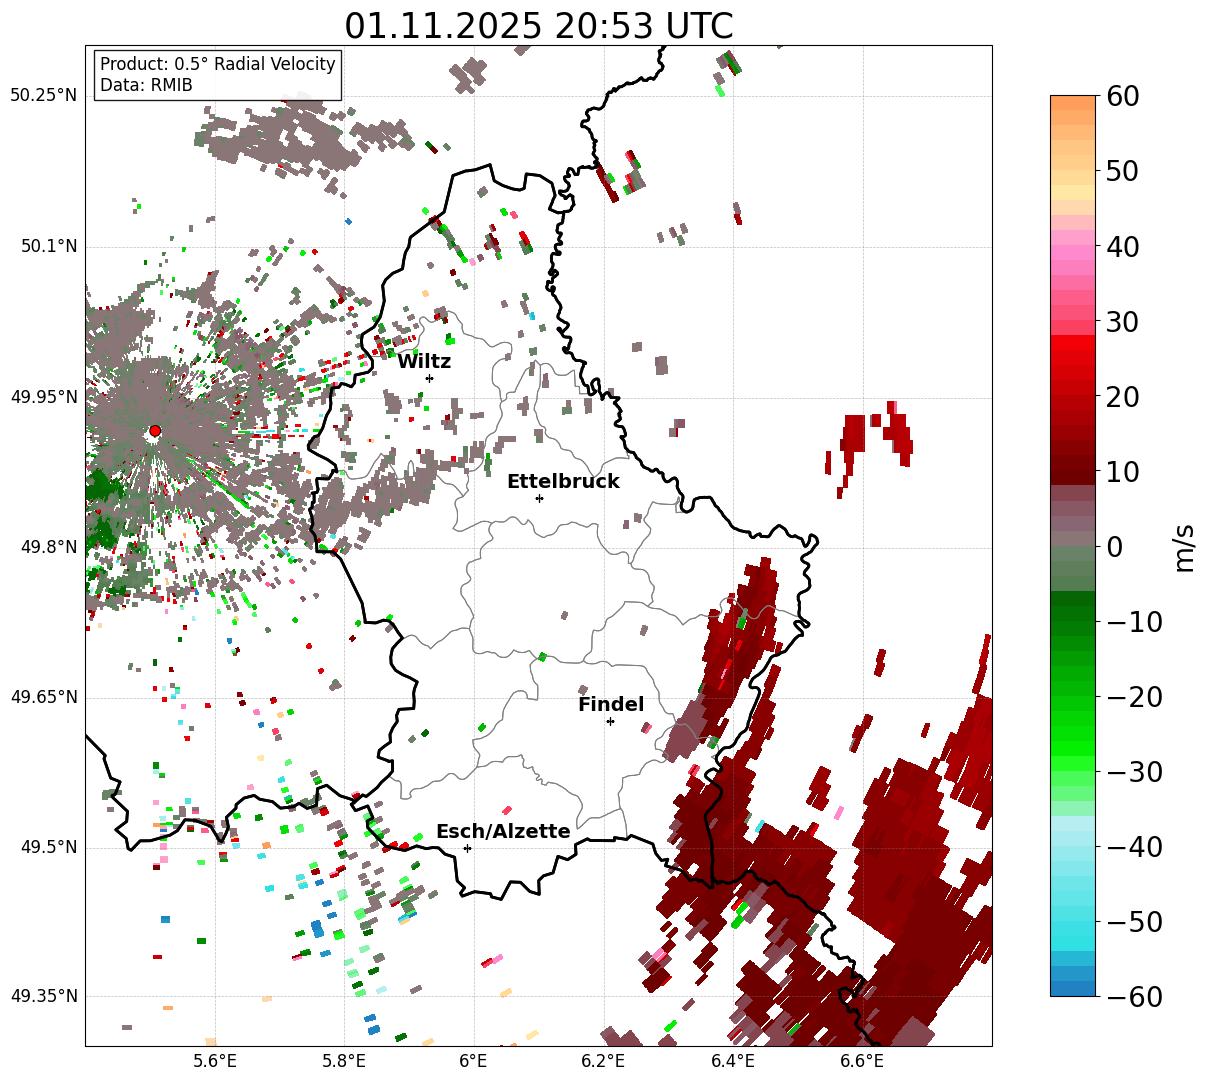Click the colorbar value −60
The height and width of the screenshot is (1081, 1207).
coord(1134,996)
